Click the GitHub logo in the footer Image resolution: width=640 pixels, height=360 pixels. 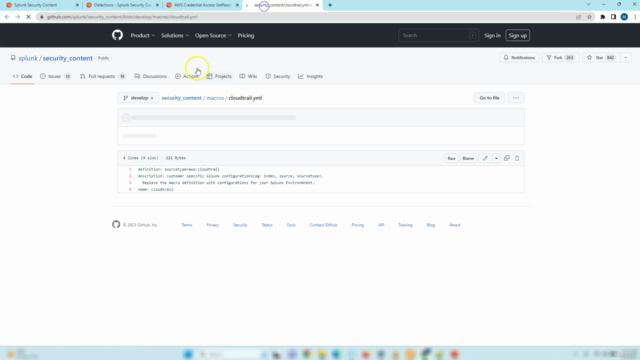[116, 224]
